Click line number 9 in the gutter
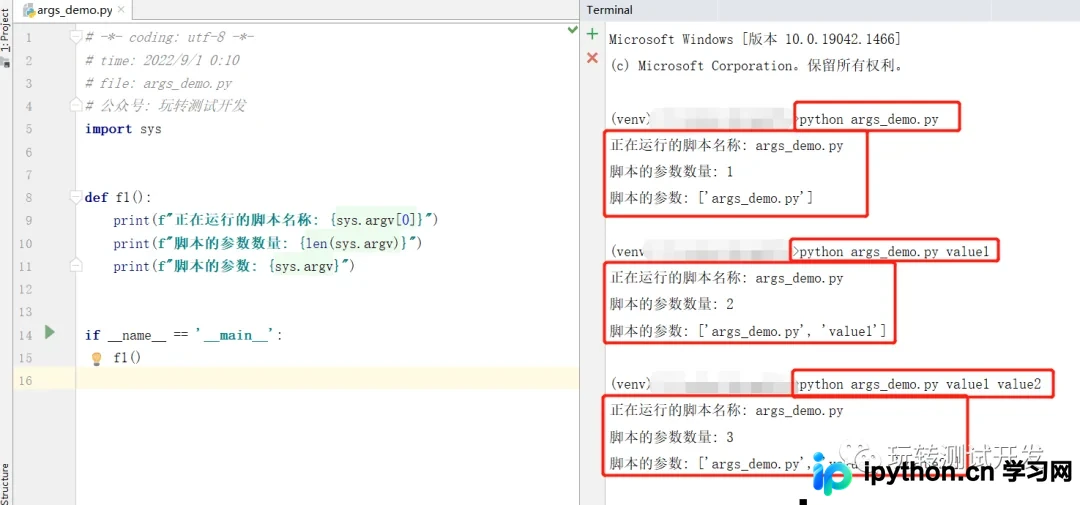The height and width of the screenshot is (505, 1080). [x=29, y=220]
